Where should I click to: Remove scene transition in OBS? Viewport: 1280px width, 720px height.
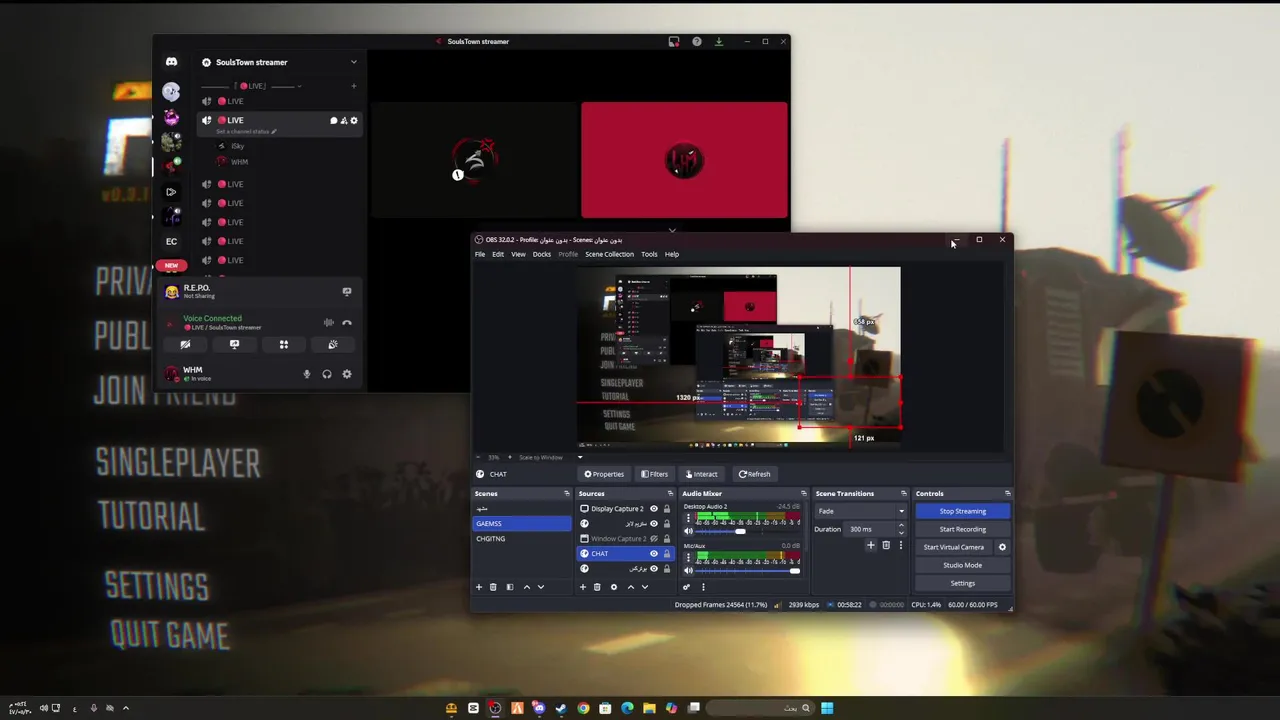point(886,545)
